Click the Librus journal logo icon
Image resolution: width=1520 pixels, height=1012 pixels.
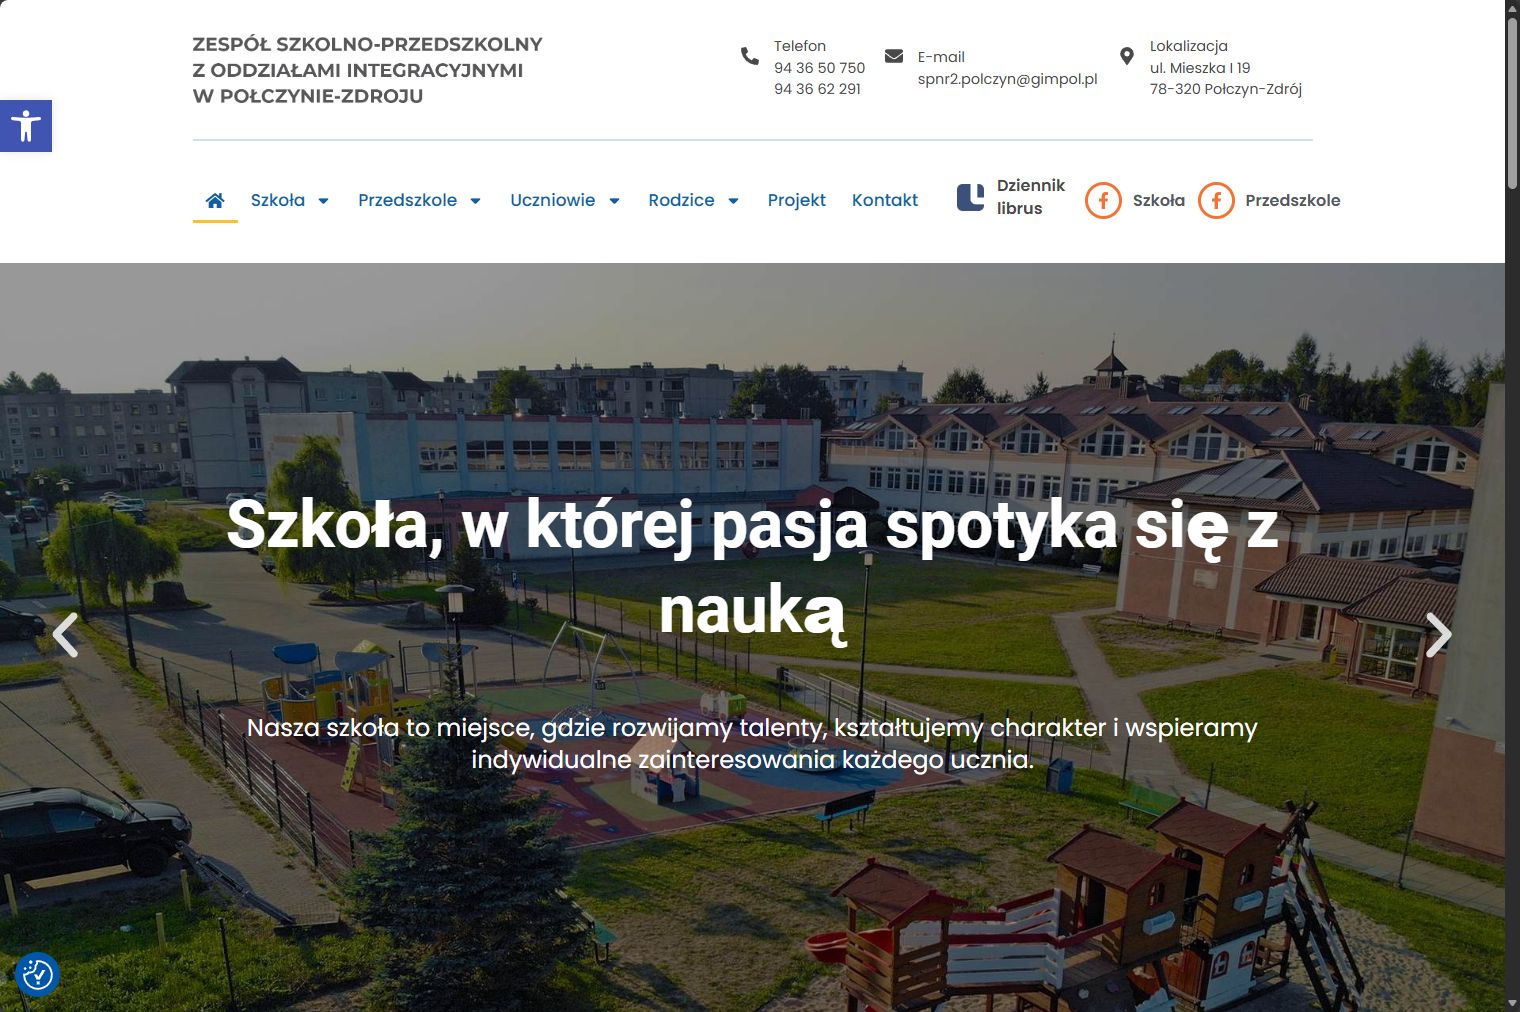click(970, 197)
